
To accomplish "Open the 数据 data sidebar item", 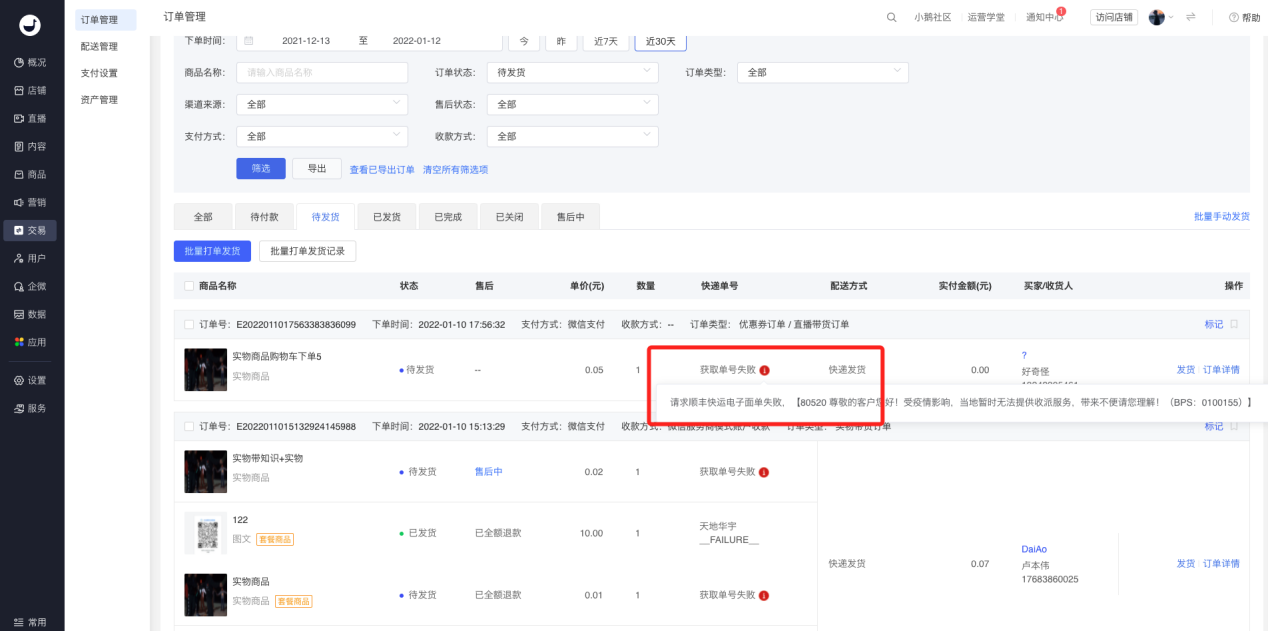I will [31, 314].
